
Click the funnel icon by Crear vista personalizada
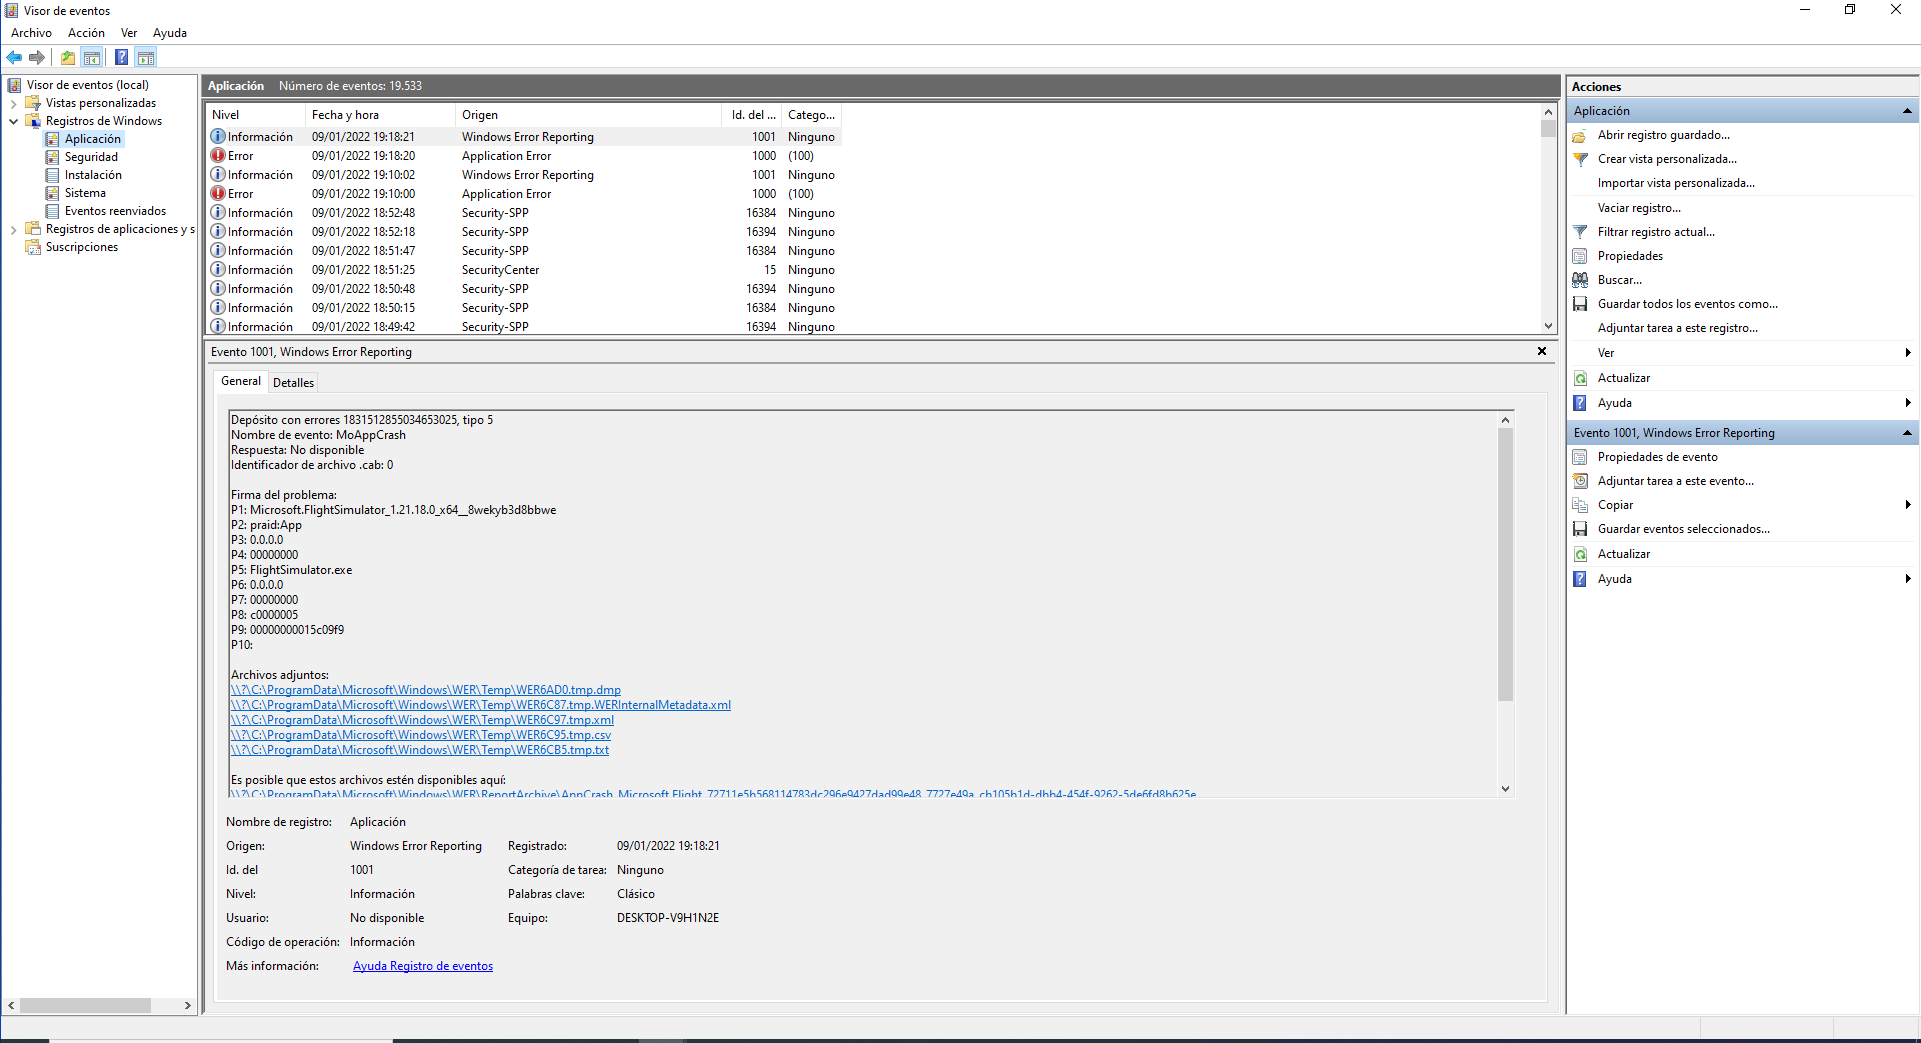coord(1580,159)
